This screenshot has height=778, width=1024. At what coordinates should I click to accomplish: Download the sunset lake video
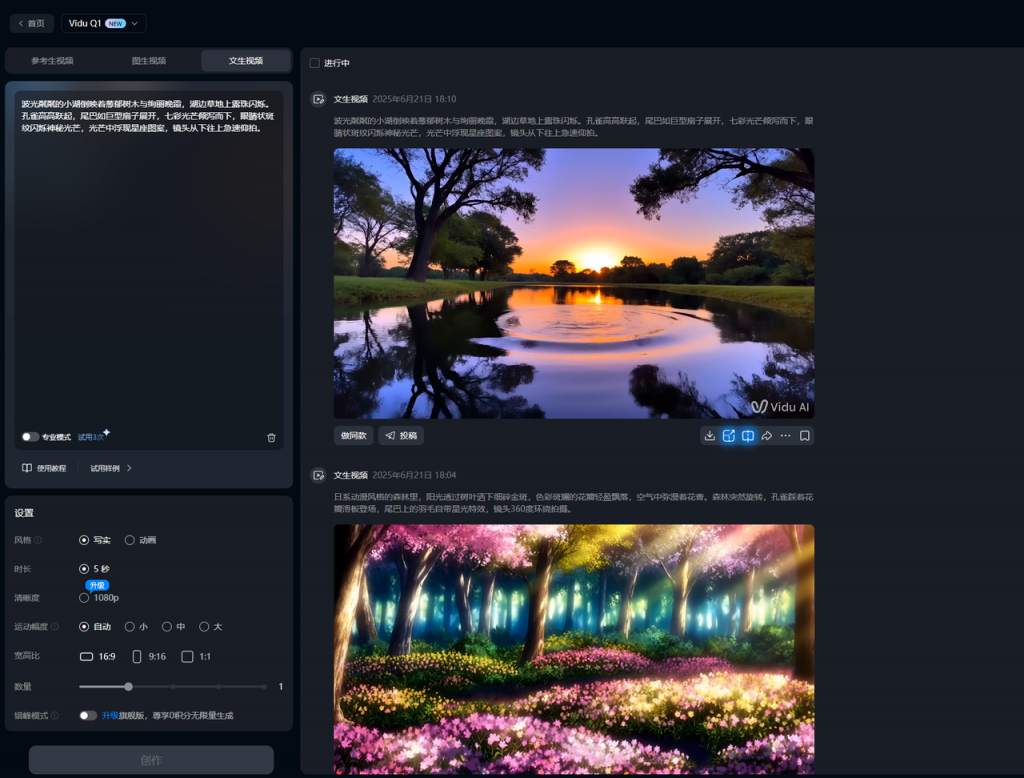point(709,436)
